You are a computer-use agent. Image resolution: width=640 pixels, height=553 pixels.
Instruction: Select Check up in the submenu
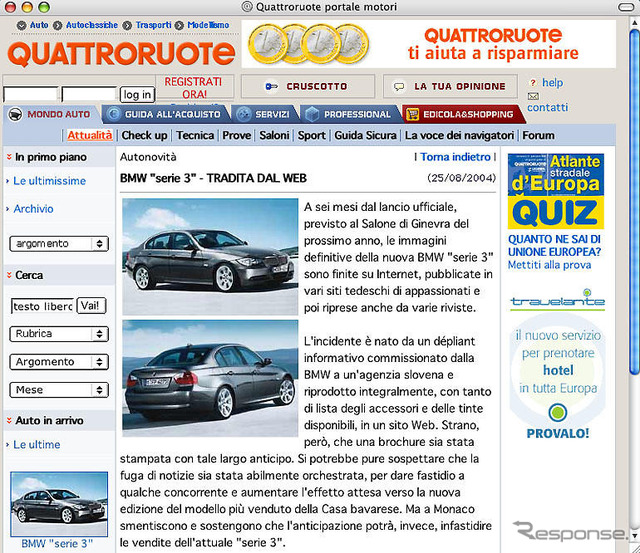coord(144,135)
